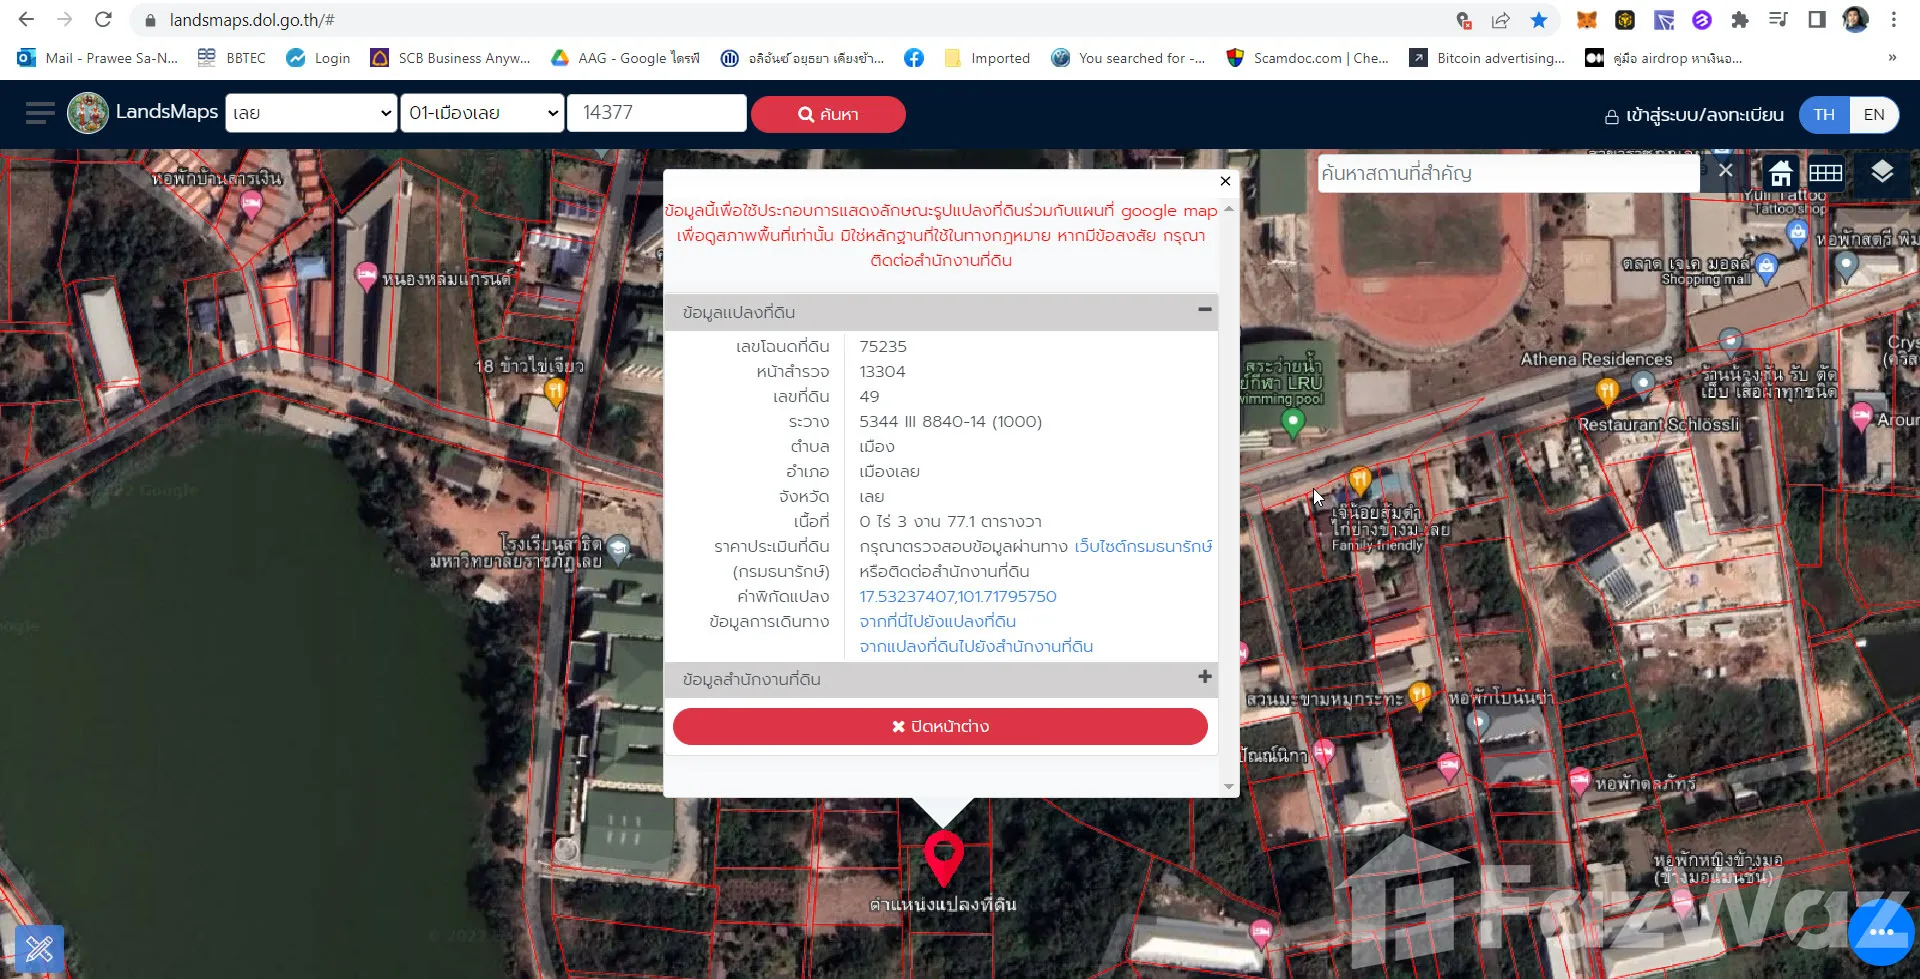Viewport: 1920px width, 979px height.
Task: Click the map layers stack icon
Action: (1881, 172)
